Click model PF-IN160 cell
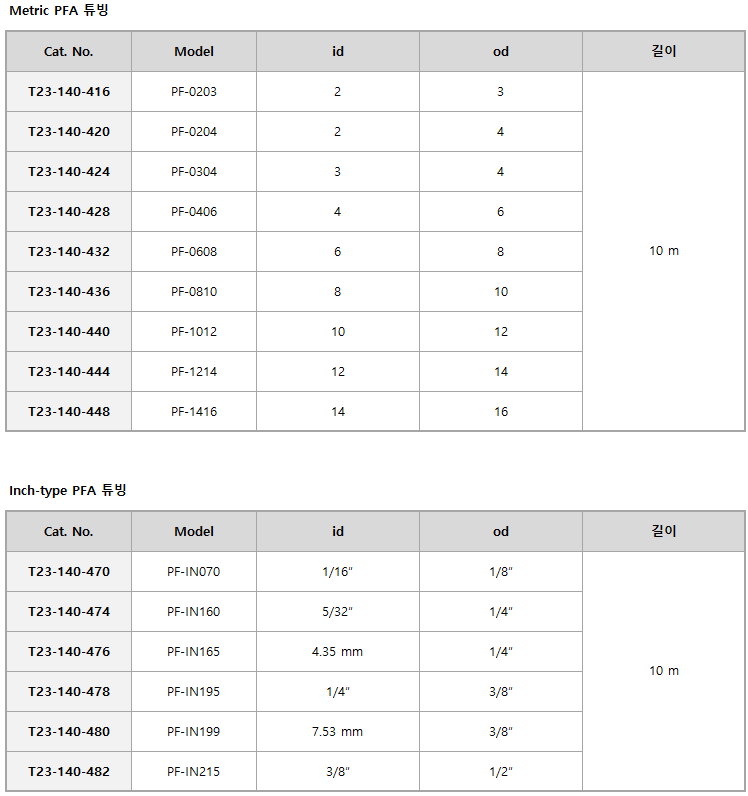Screen dimensions: 748x796 pos(194,612)
